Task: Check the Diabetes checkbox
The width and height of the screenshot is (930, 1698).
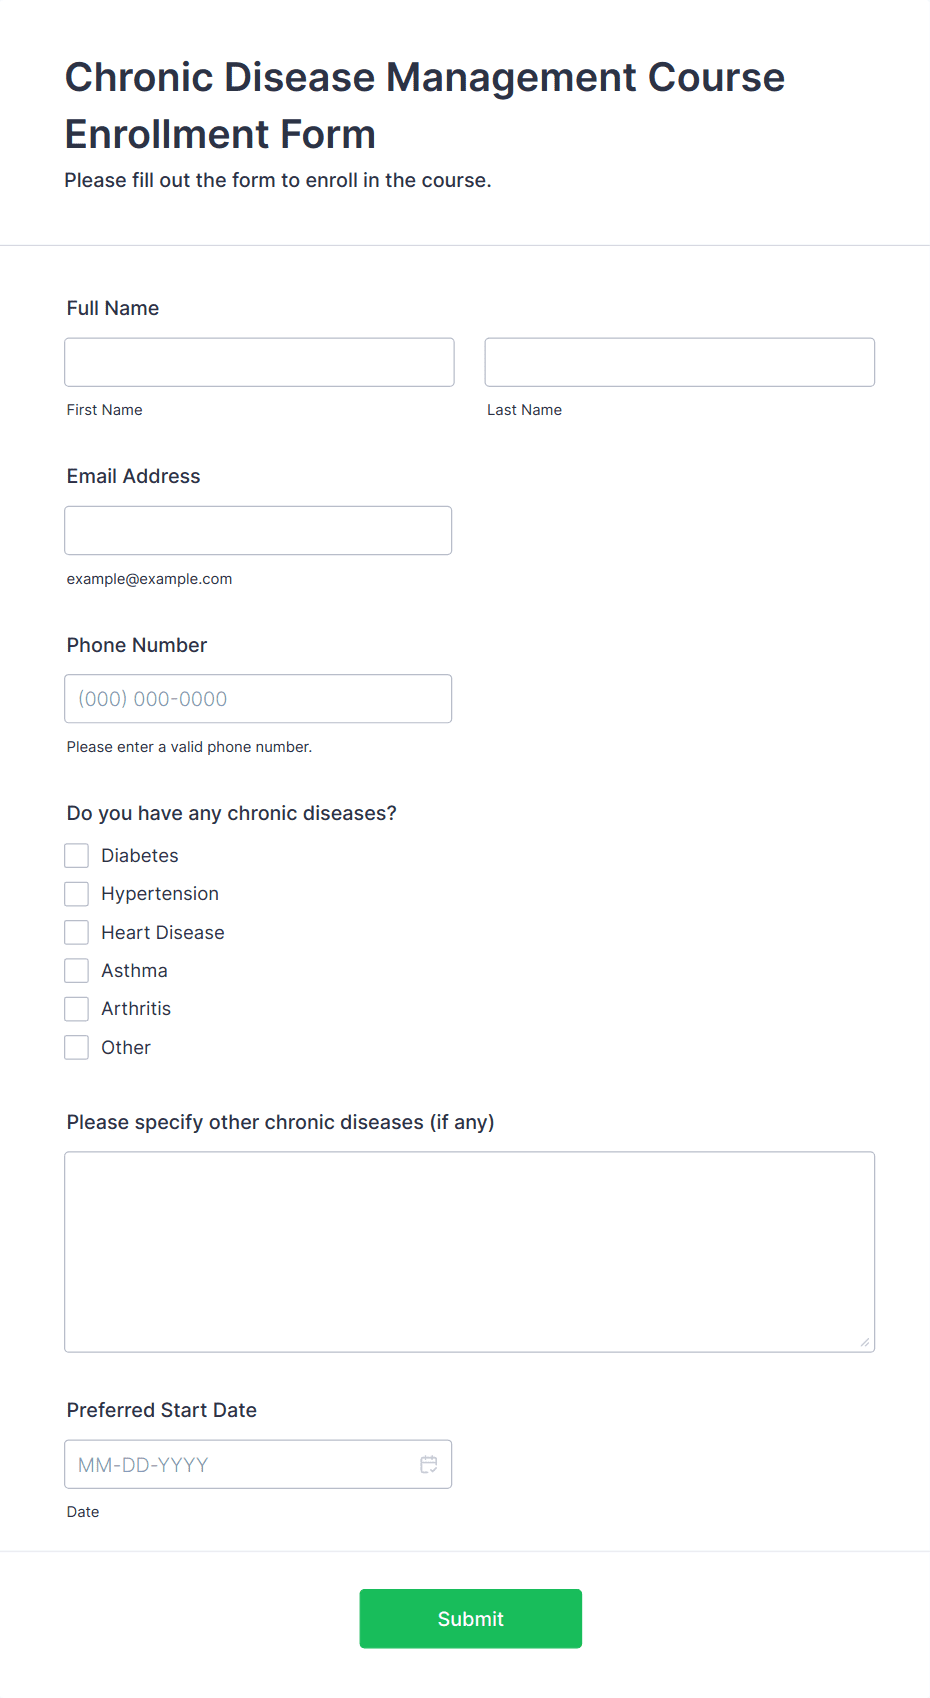Action: pyautogui.click(x=77, y=855)
